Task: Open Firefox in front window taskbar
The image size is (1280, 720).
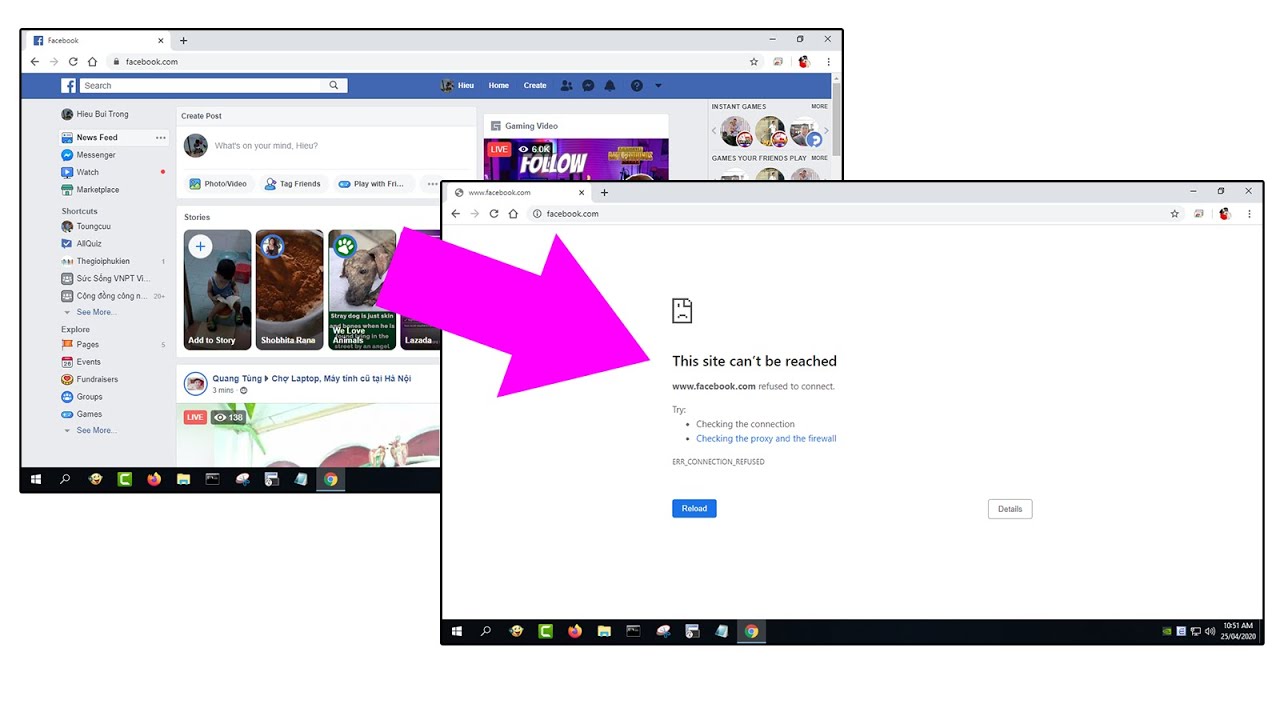Action: coord(575,632)
